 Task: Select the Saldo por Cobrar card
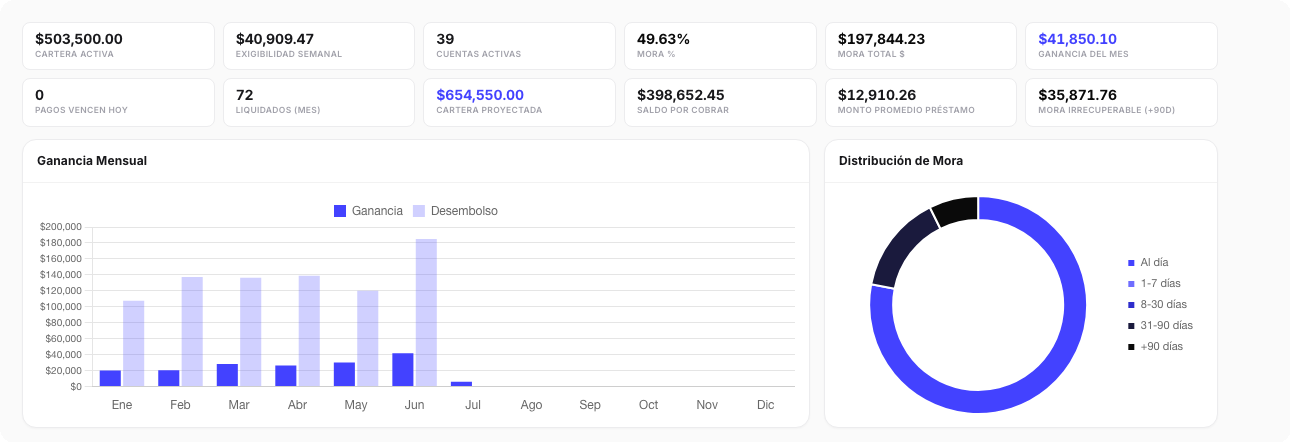point(720,102)
